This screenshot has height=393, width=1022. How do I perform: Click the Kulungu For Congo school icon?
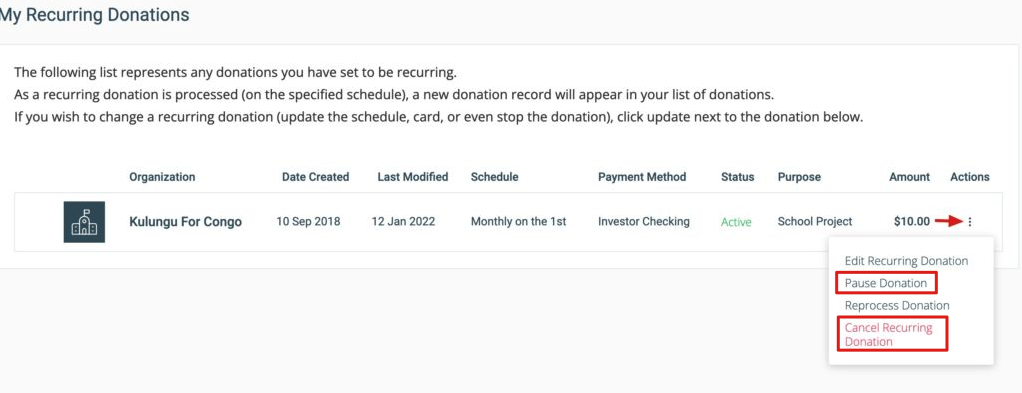(84, 222)
